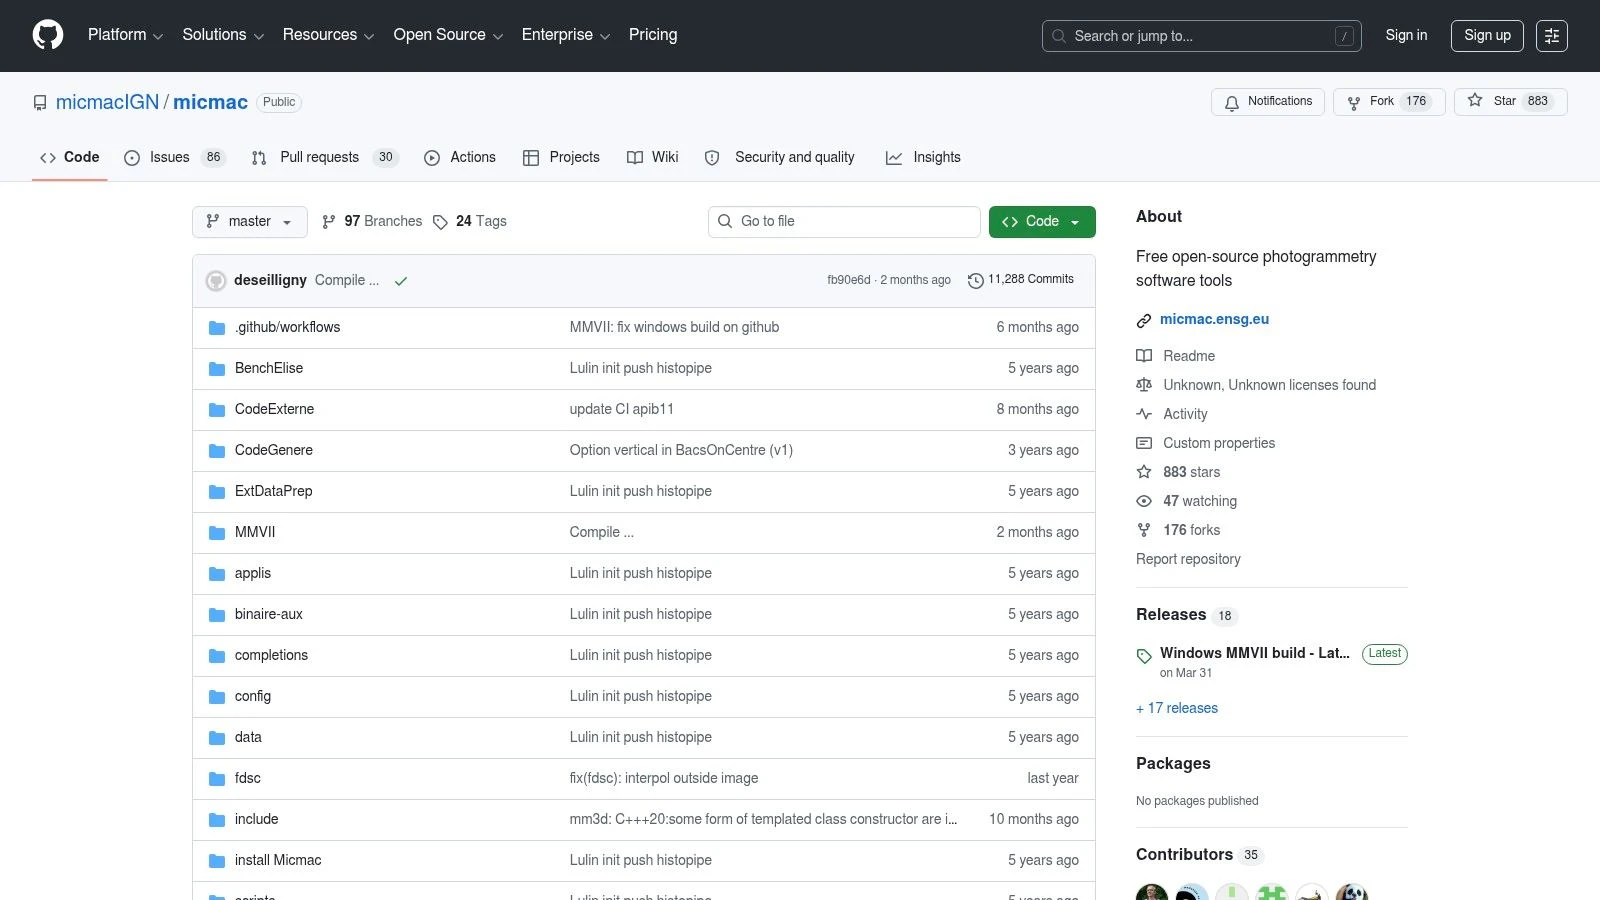Open the Projects tab

[x=561, y=157]
